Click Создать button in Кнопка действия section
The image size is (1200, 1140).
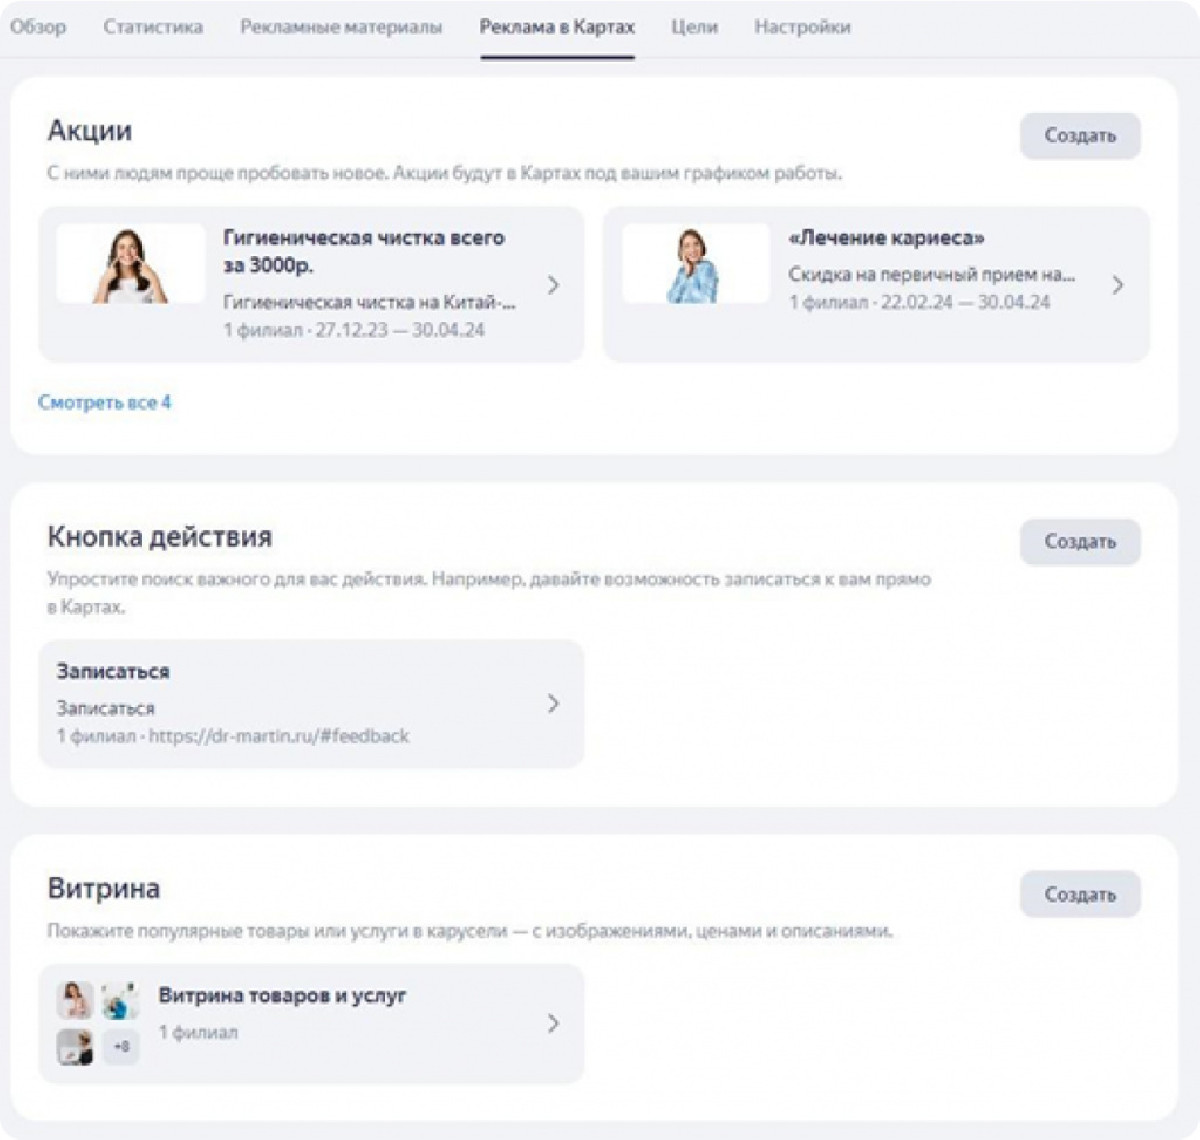pos(1080,542)
